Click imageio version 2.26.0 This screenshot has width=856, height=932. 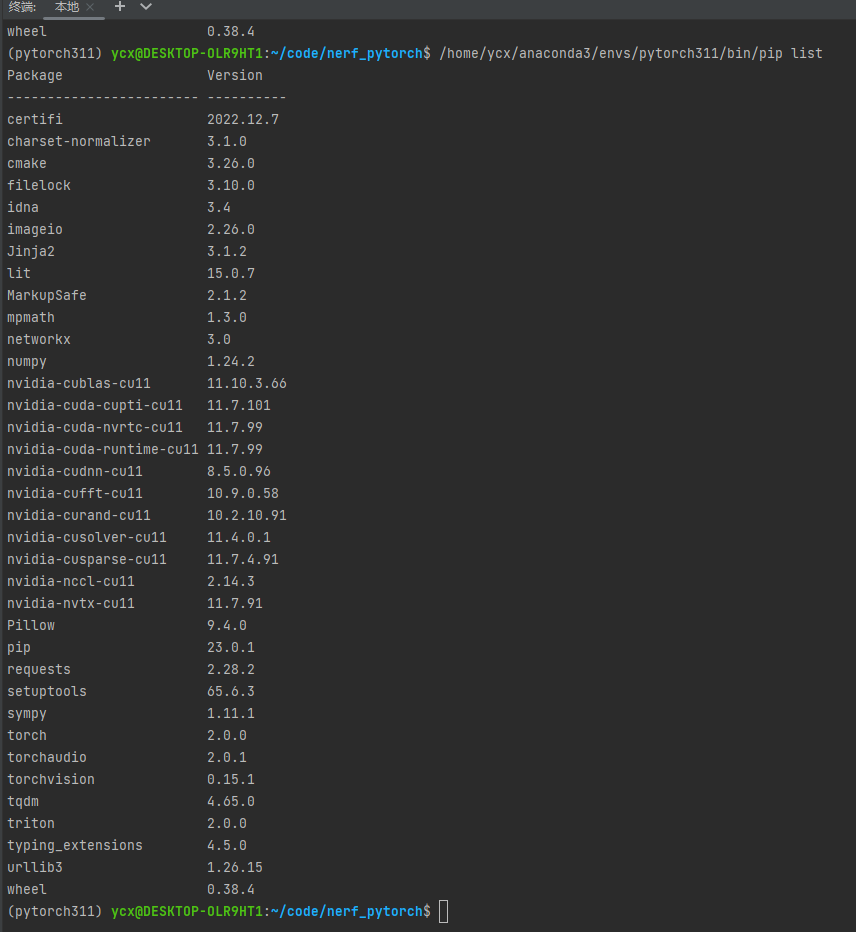click(x=231, y=229)
